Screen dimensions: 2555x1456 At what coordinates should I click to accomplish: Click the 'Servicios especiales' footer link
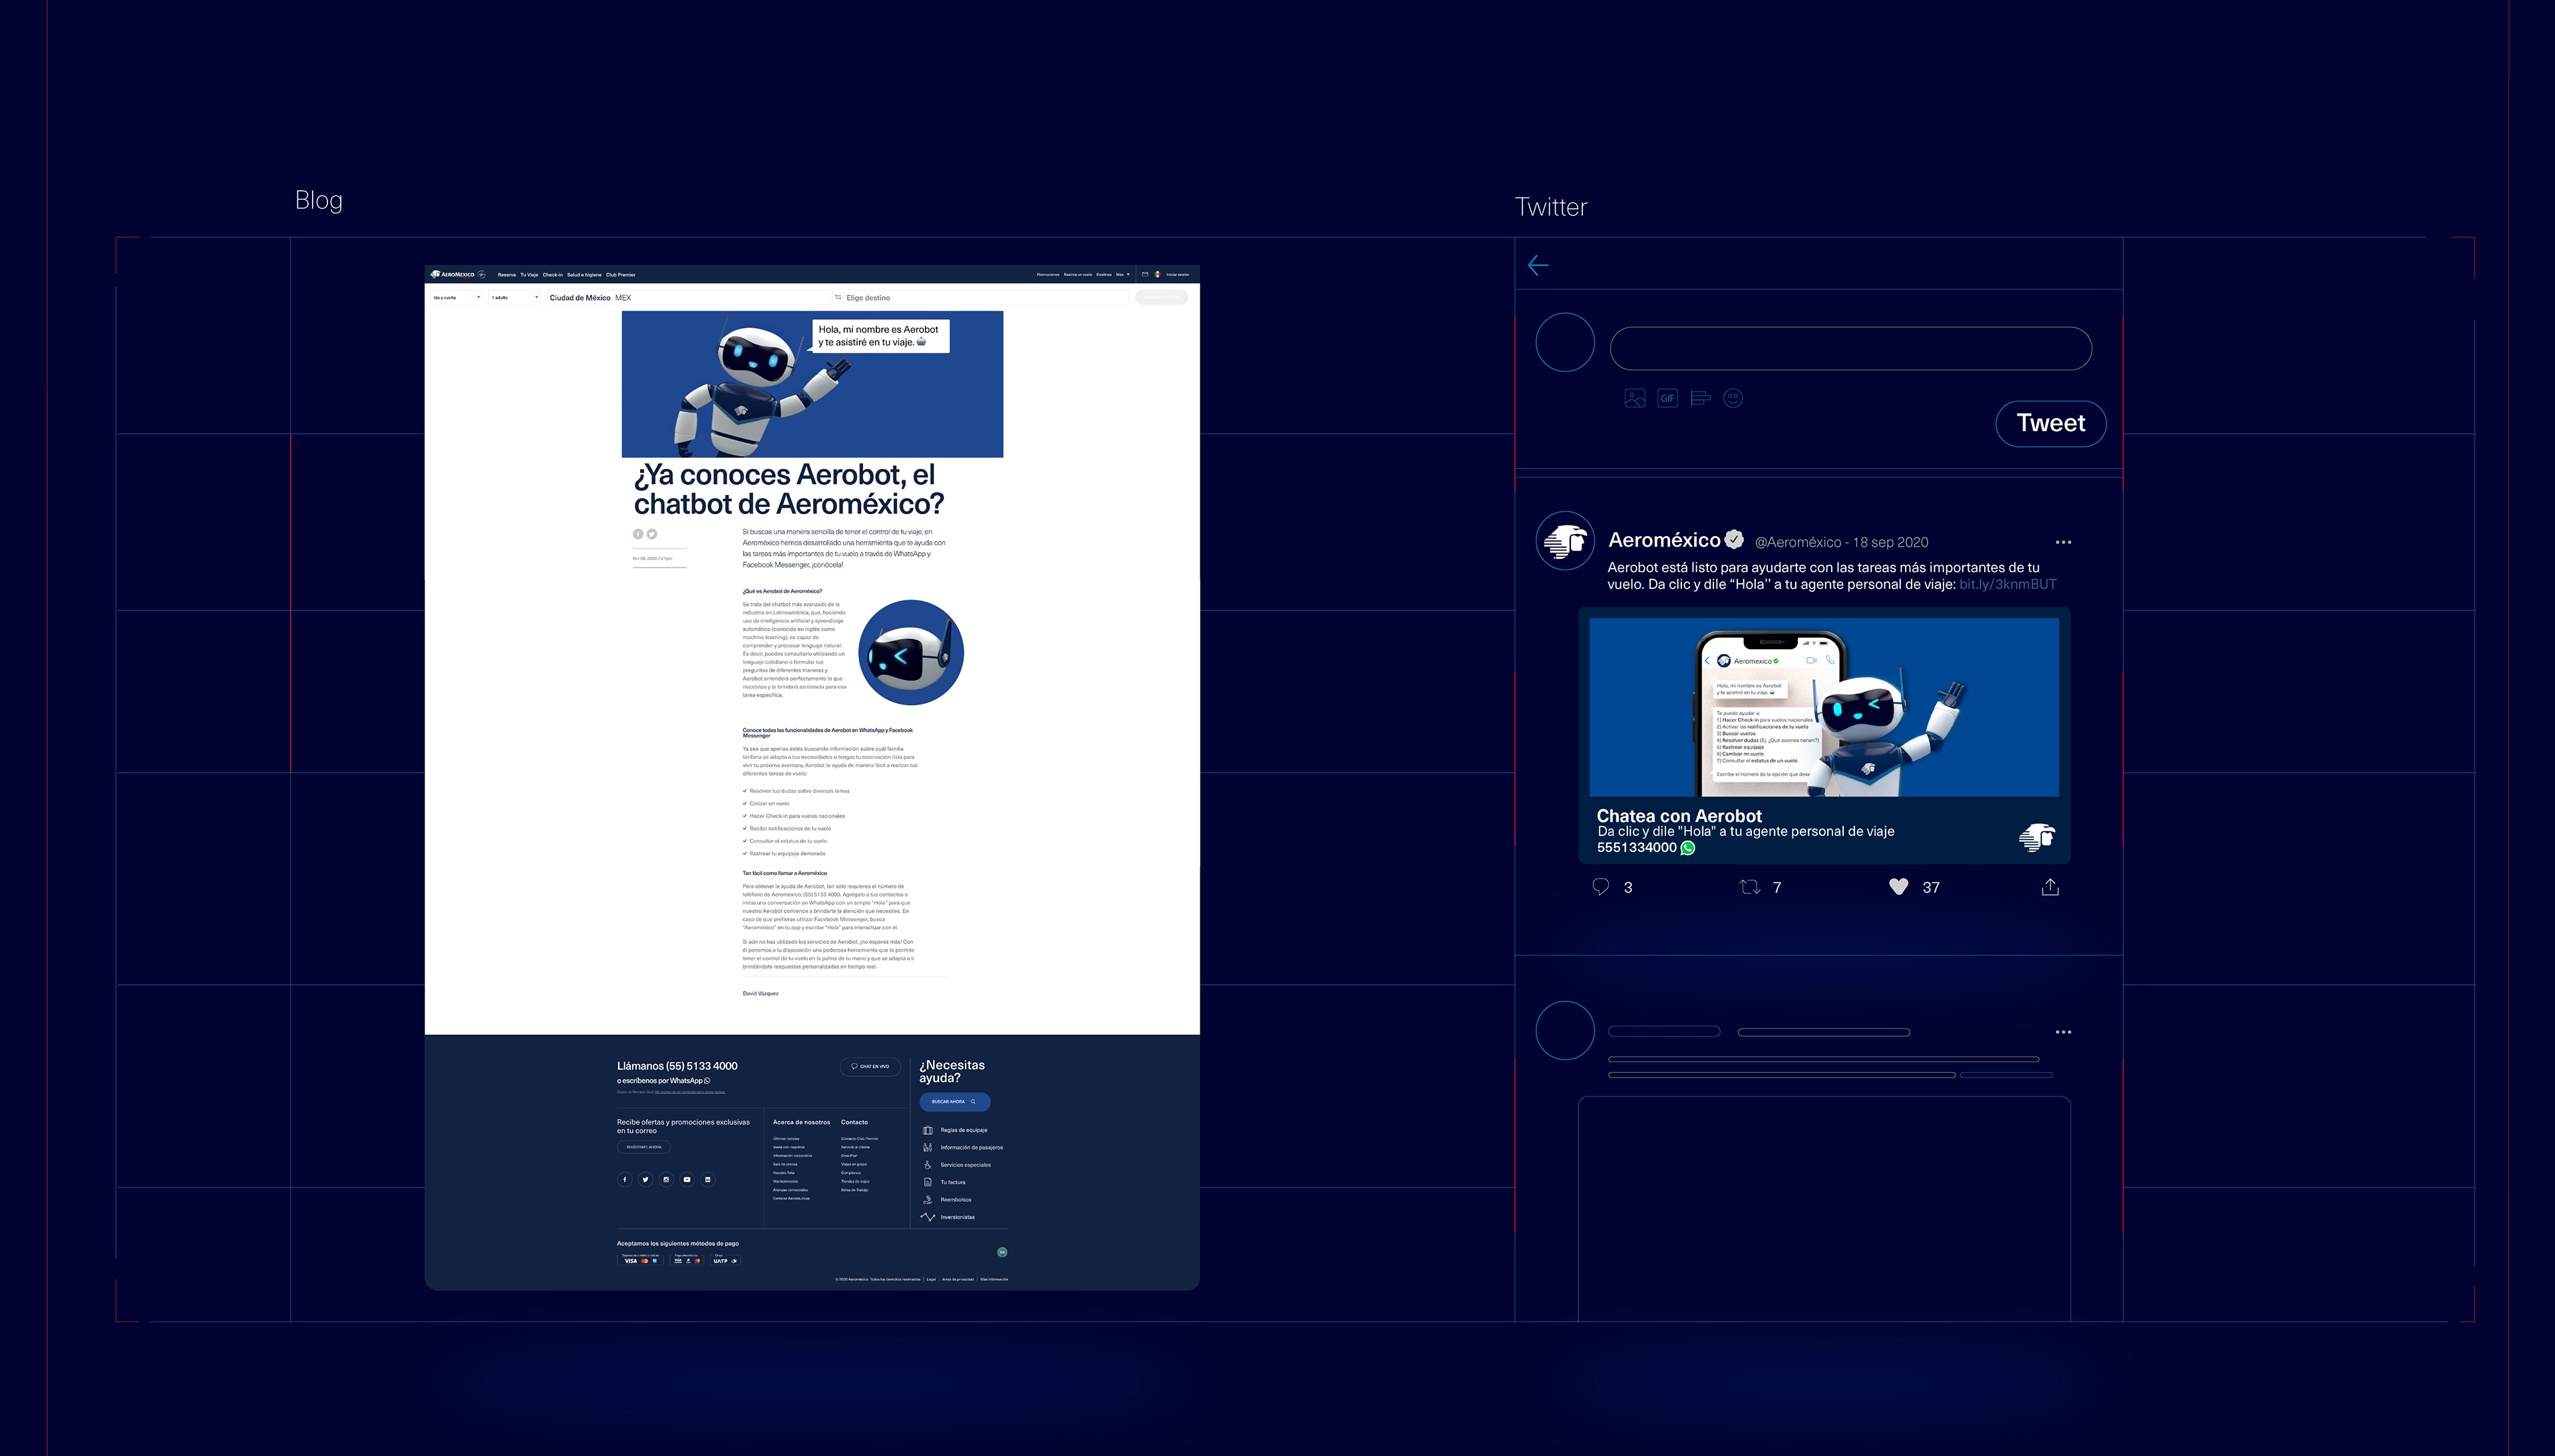965,1164
